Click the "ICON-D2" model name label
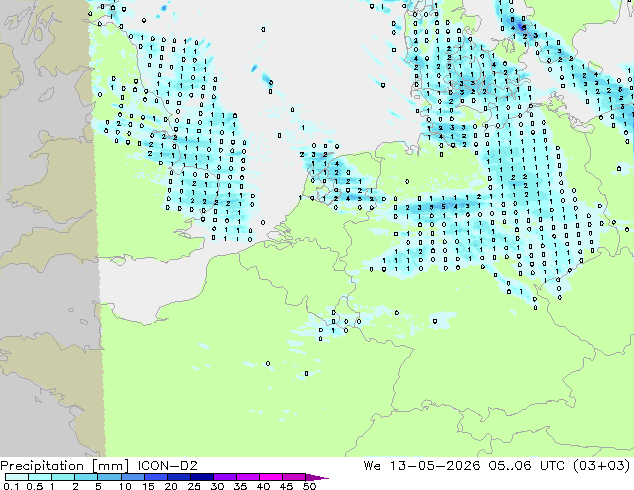This screenshot has height=490, width=634. 167,466
